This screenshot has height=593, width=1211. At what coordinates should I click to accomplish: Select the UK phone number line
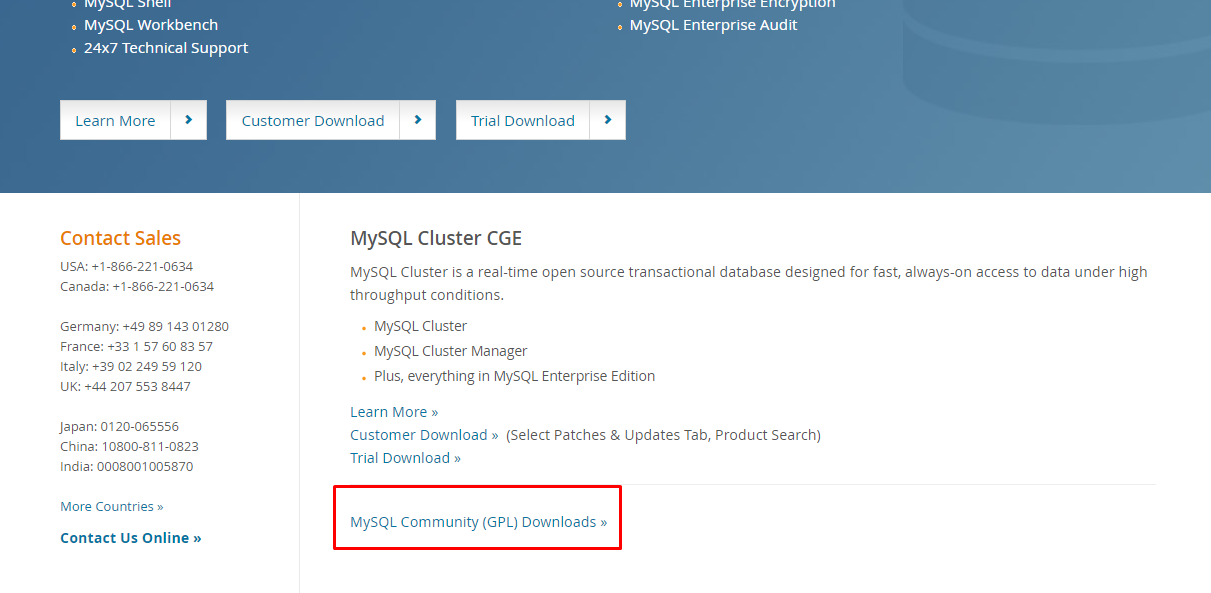click(125, 386)
